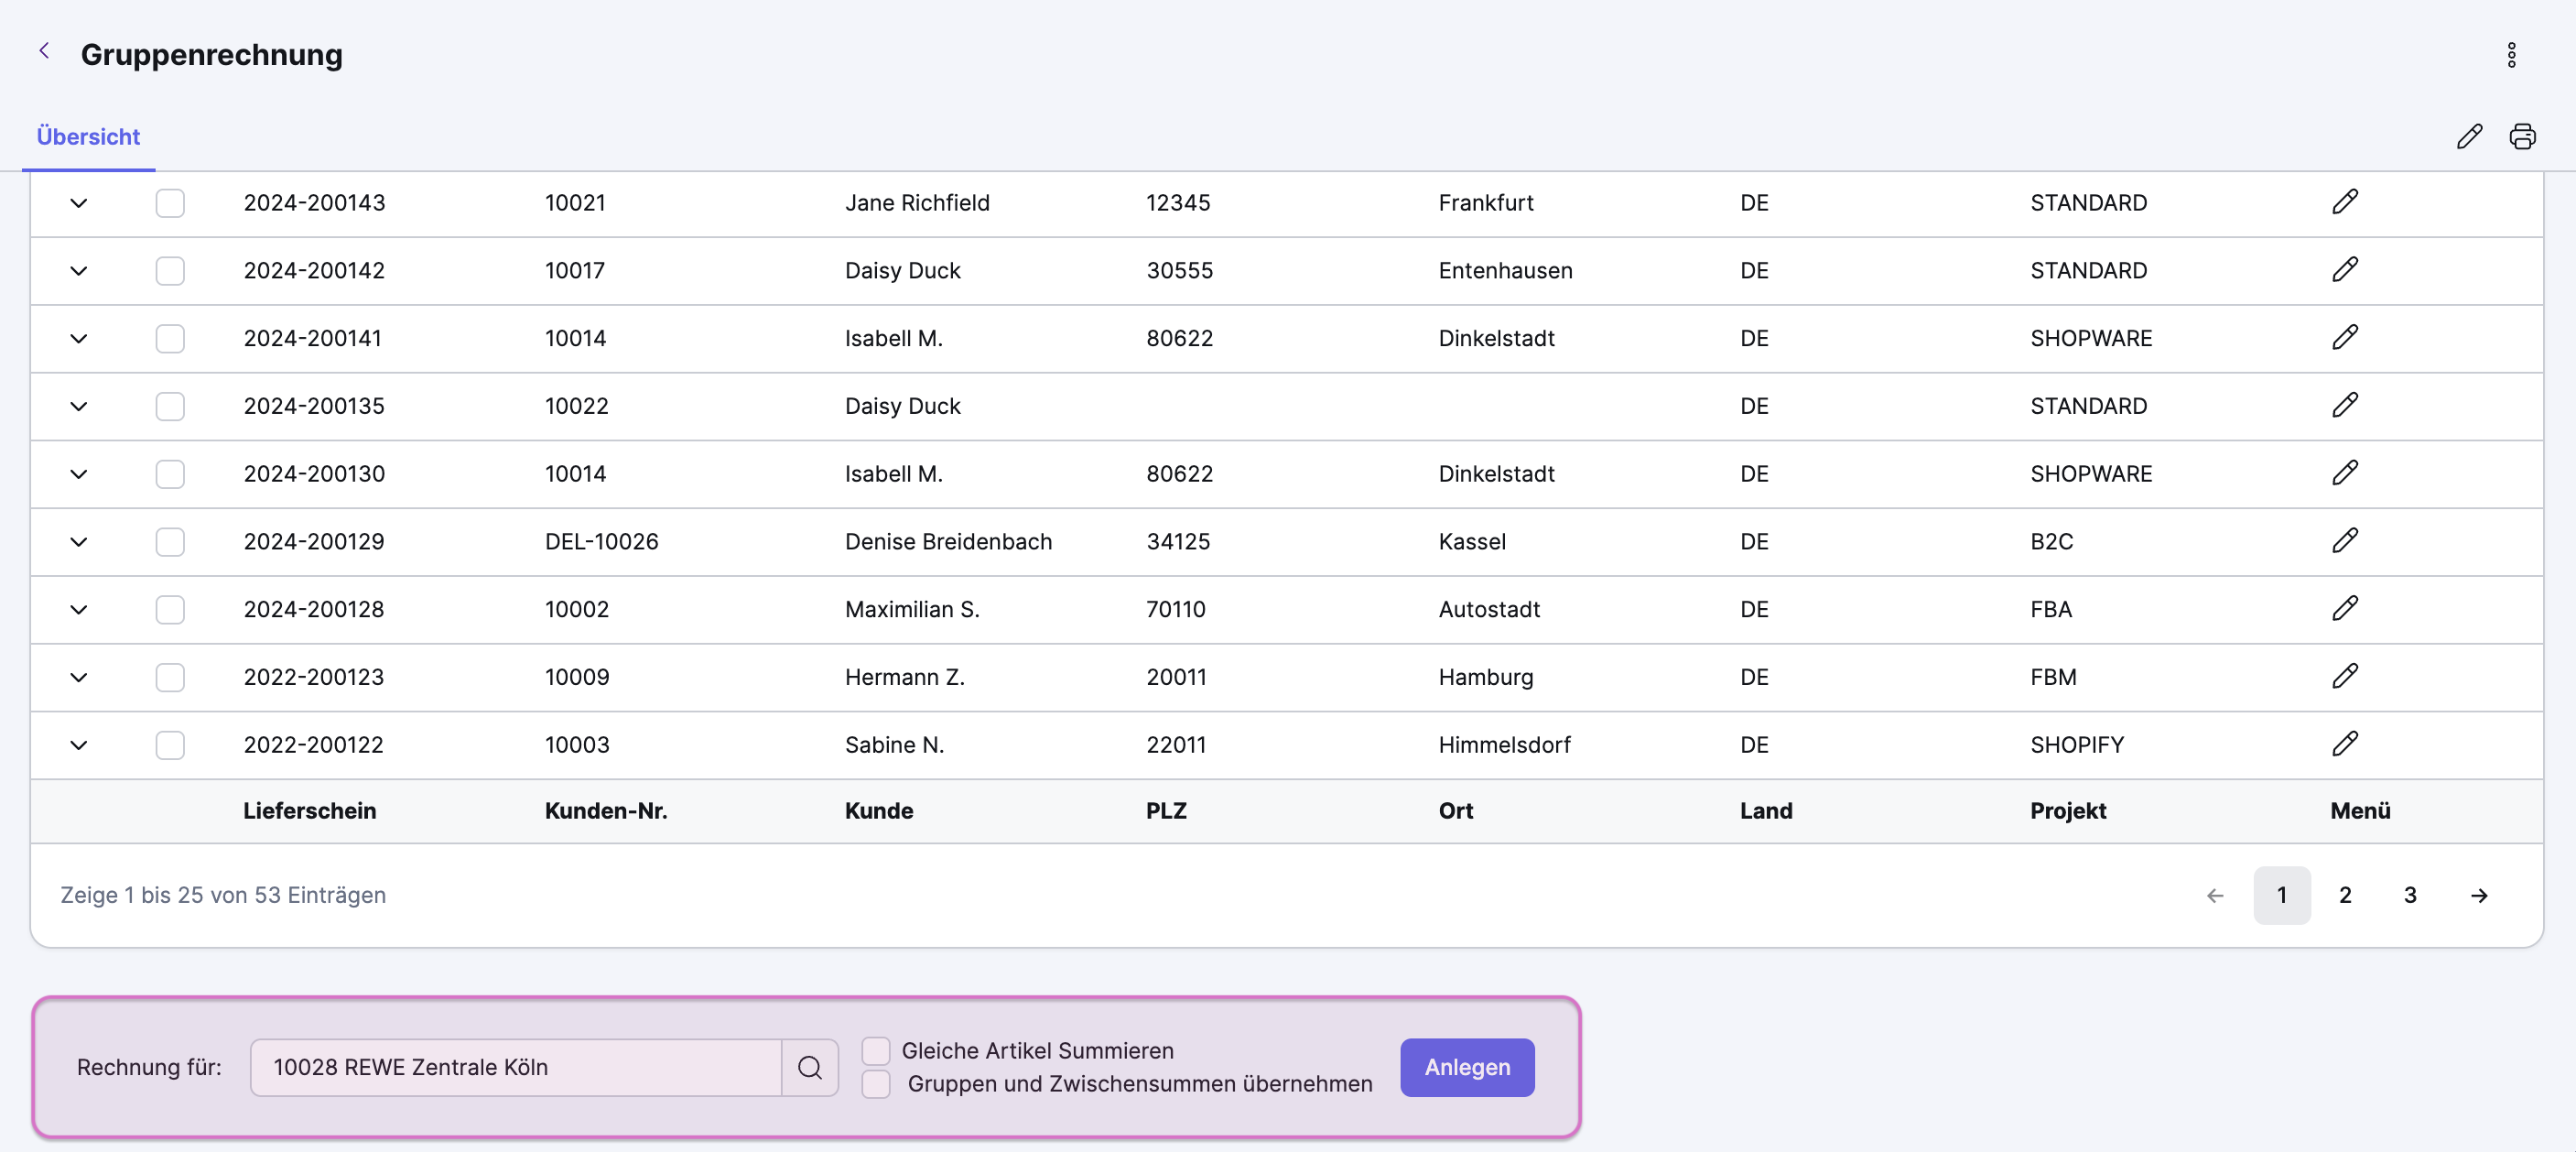Viewport: 2576px width, 1152px height.
Task: Expand row 2024-200135 with the chevron
Action: pos(79,406)
